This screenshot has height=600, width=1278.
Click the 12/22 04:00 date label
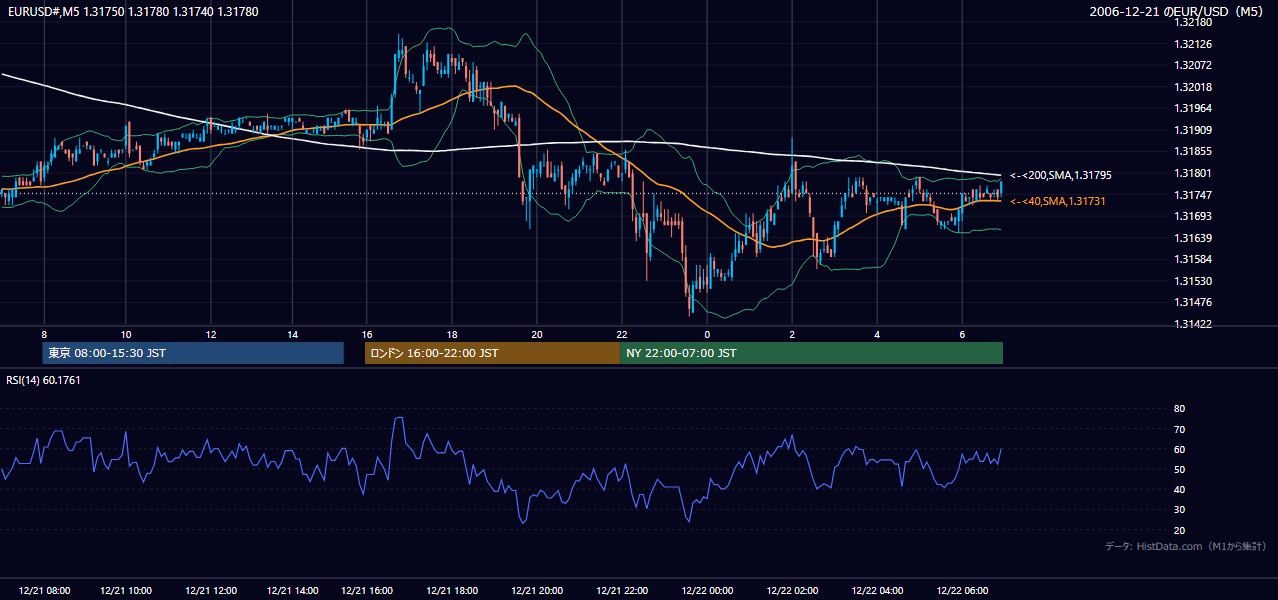pos(877,591)
